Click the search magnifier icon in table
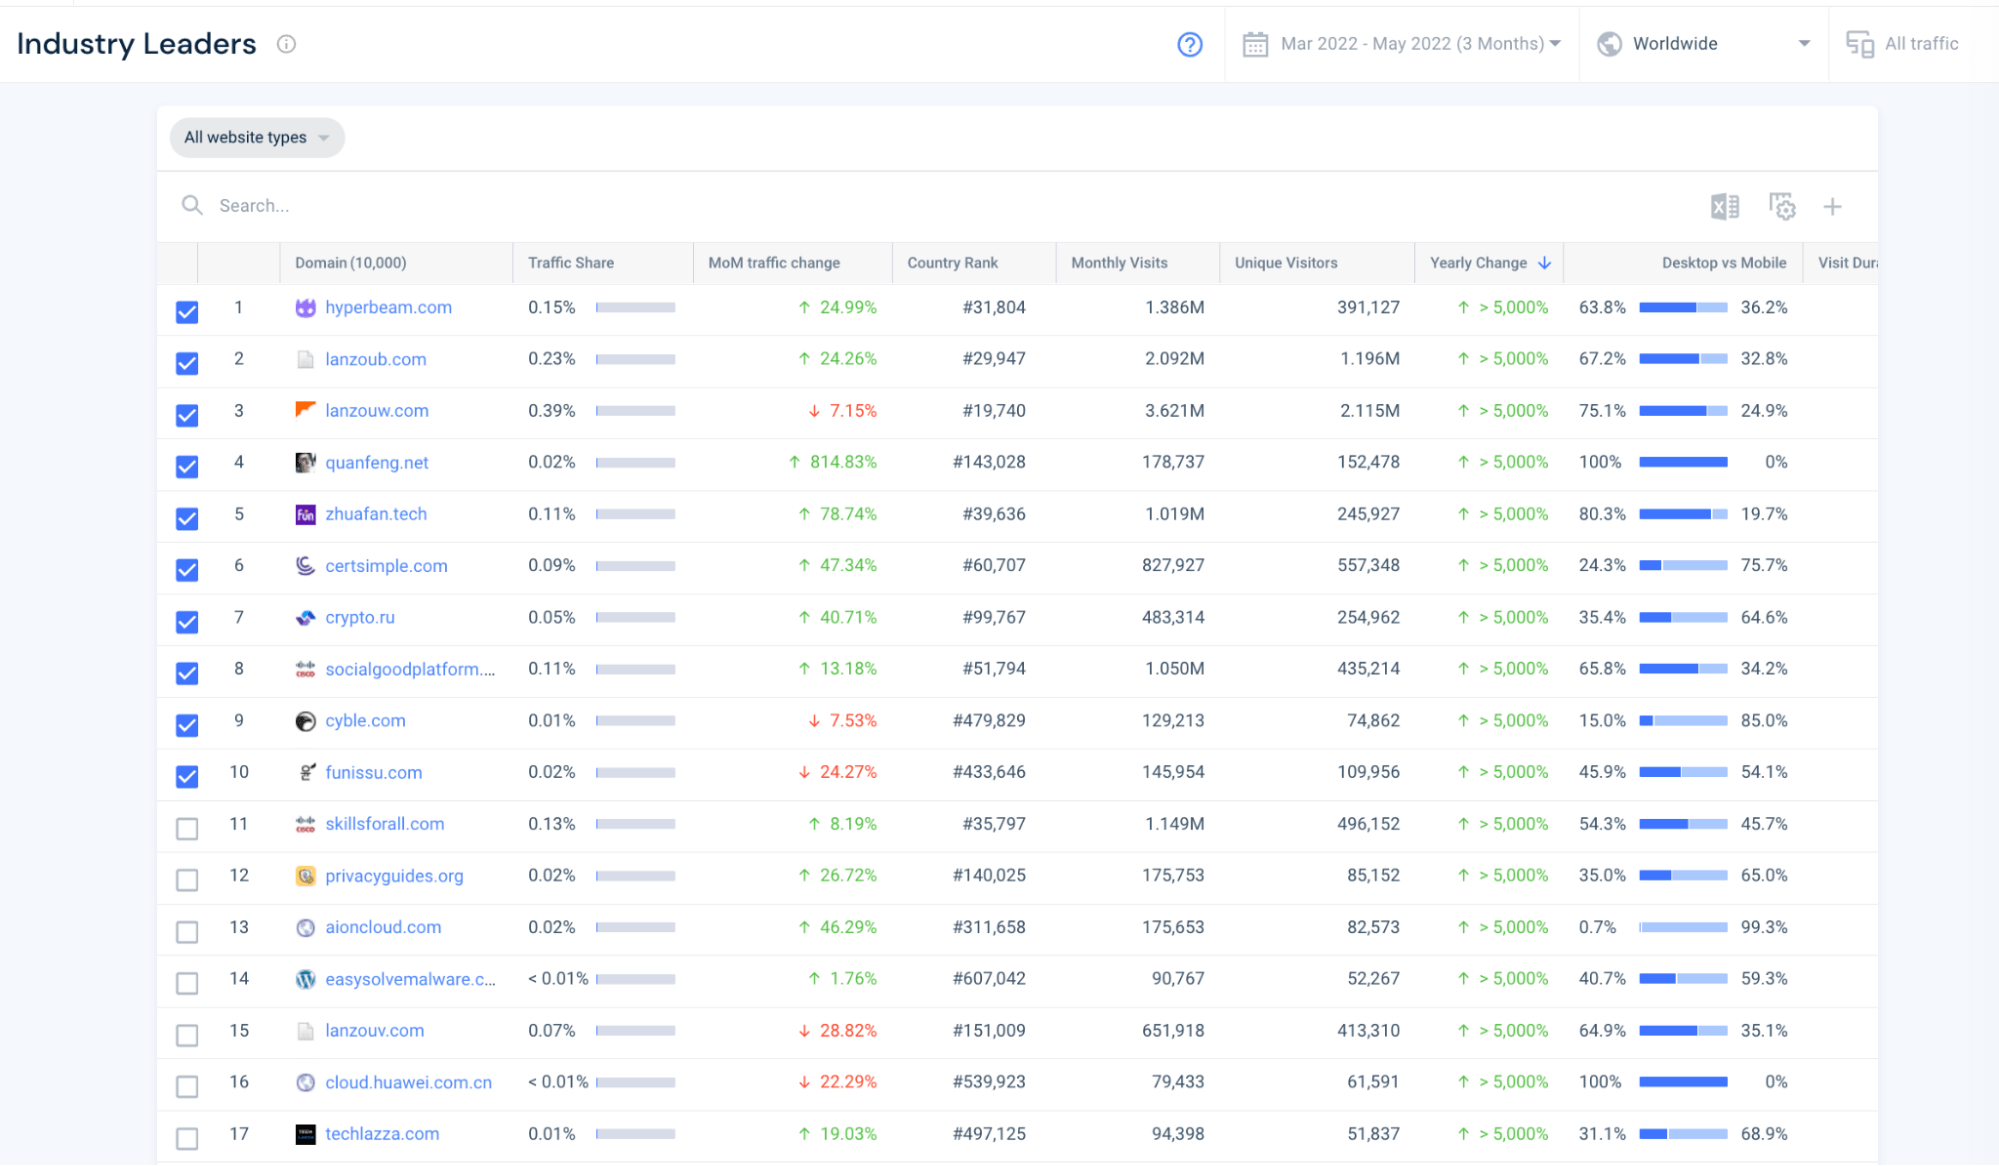The width and height of the screenshot is (1999, 1166). (x=193, y=205)
